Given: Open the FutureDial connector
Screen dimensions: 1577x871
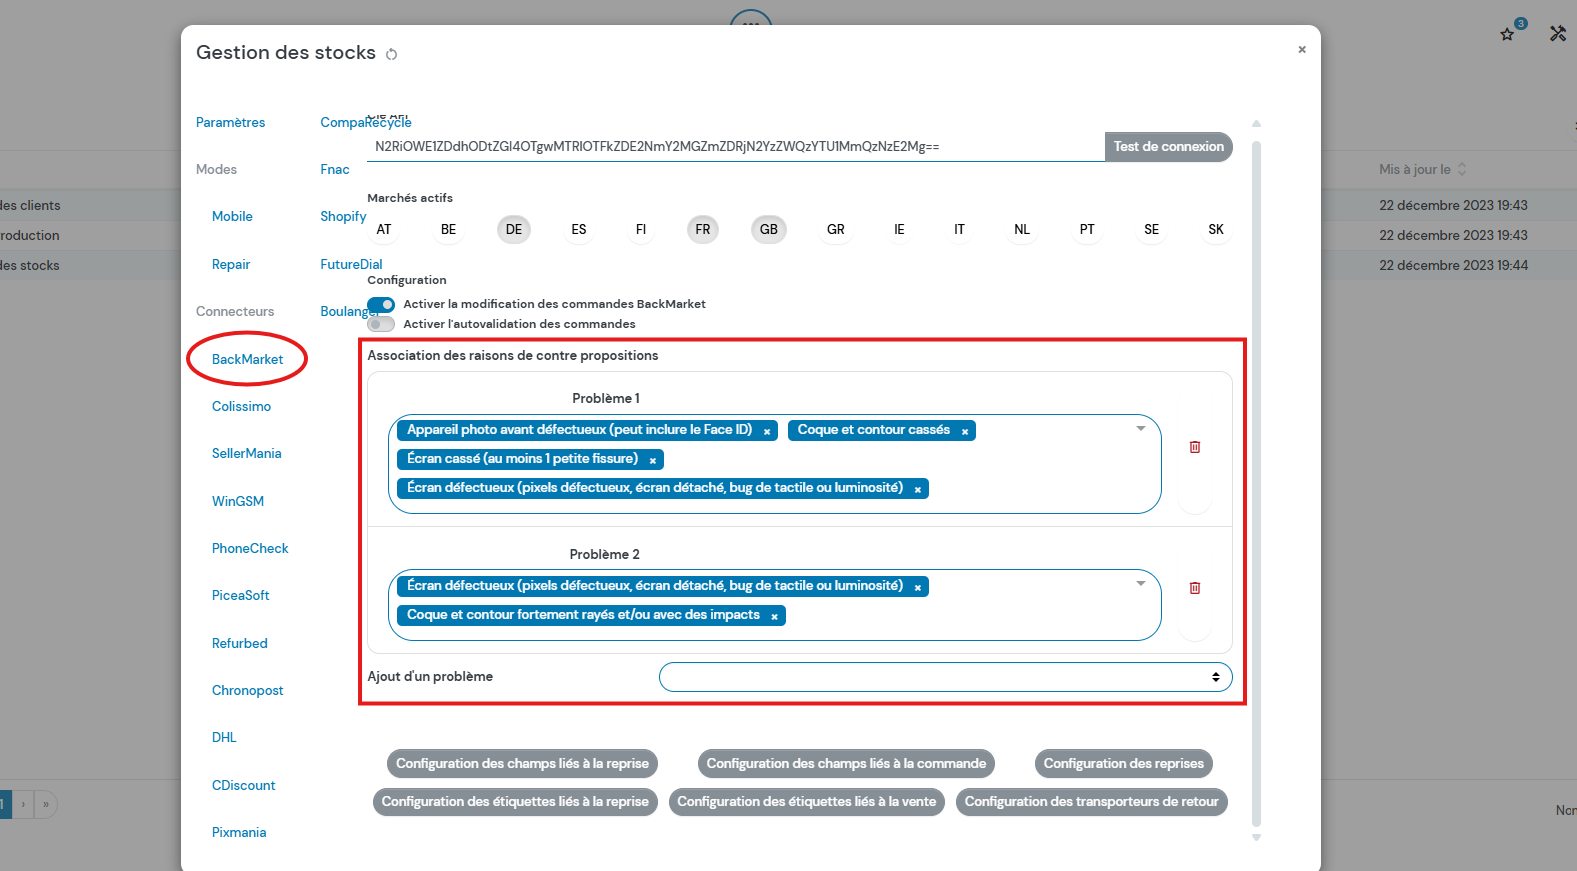Looking at the screenshot, I should tap(351, 264).
